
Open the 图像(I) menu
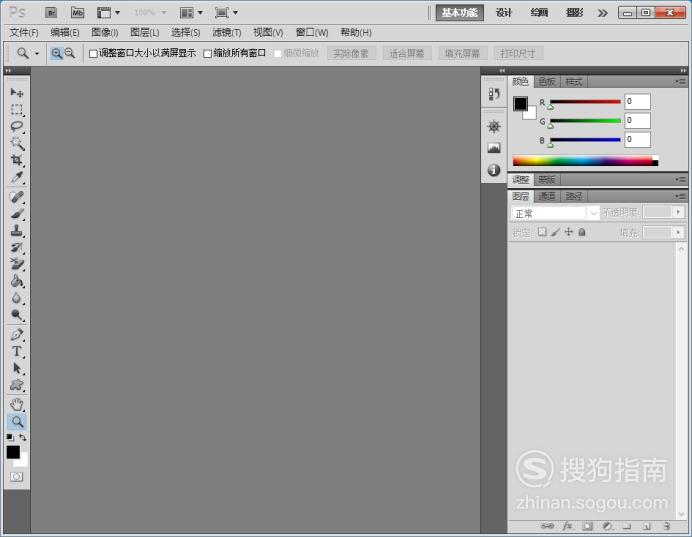(x=105, y=33)
